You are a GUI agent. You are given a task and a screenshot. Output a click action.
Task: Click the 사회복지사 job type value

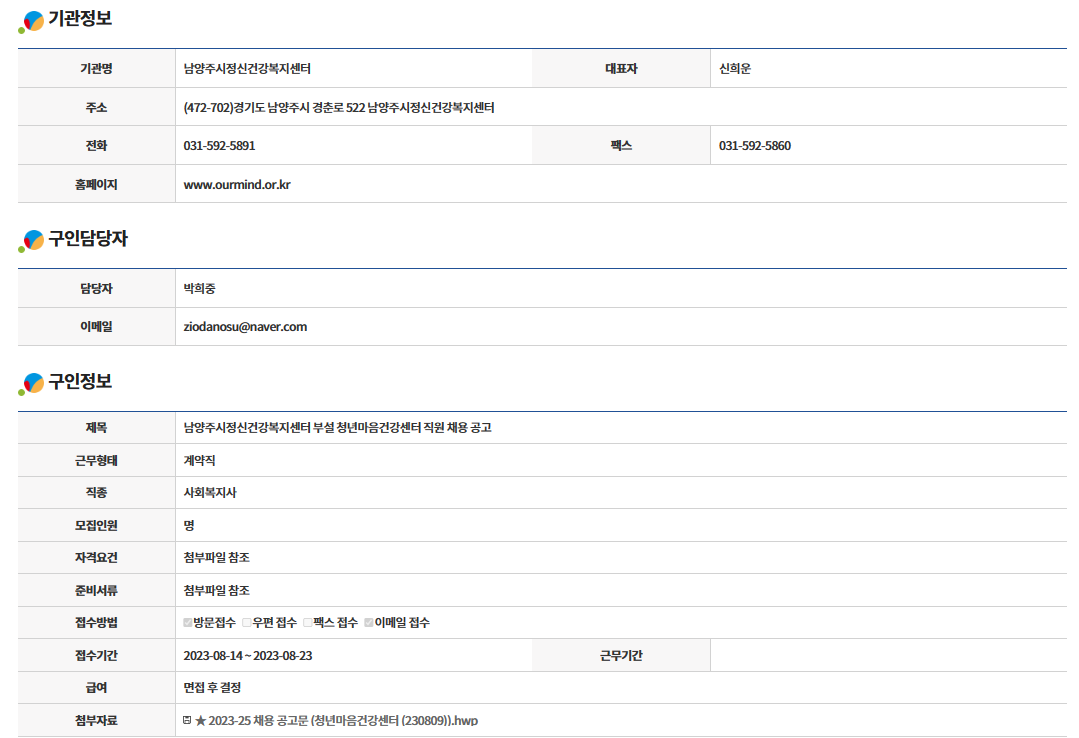point(210,493)
